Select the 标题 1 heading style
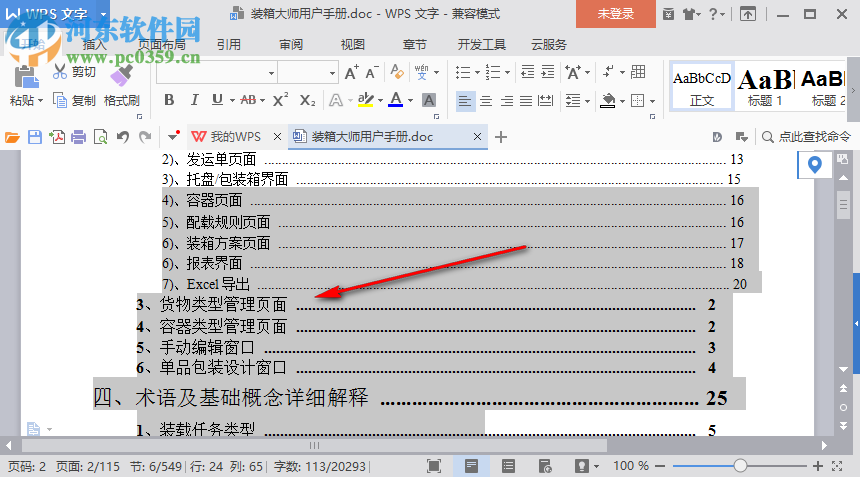The height and width of the screenshot is (477, 860). 765,86
